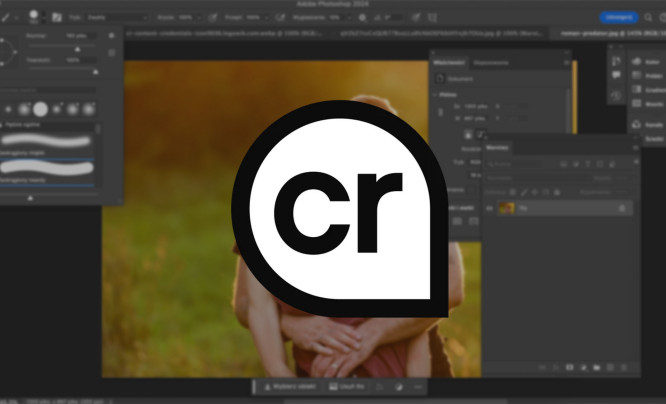Open the Gradienty gradients panel
Viewport: 666px width, 404px height.
click(x=647, y=89)
